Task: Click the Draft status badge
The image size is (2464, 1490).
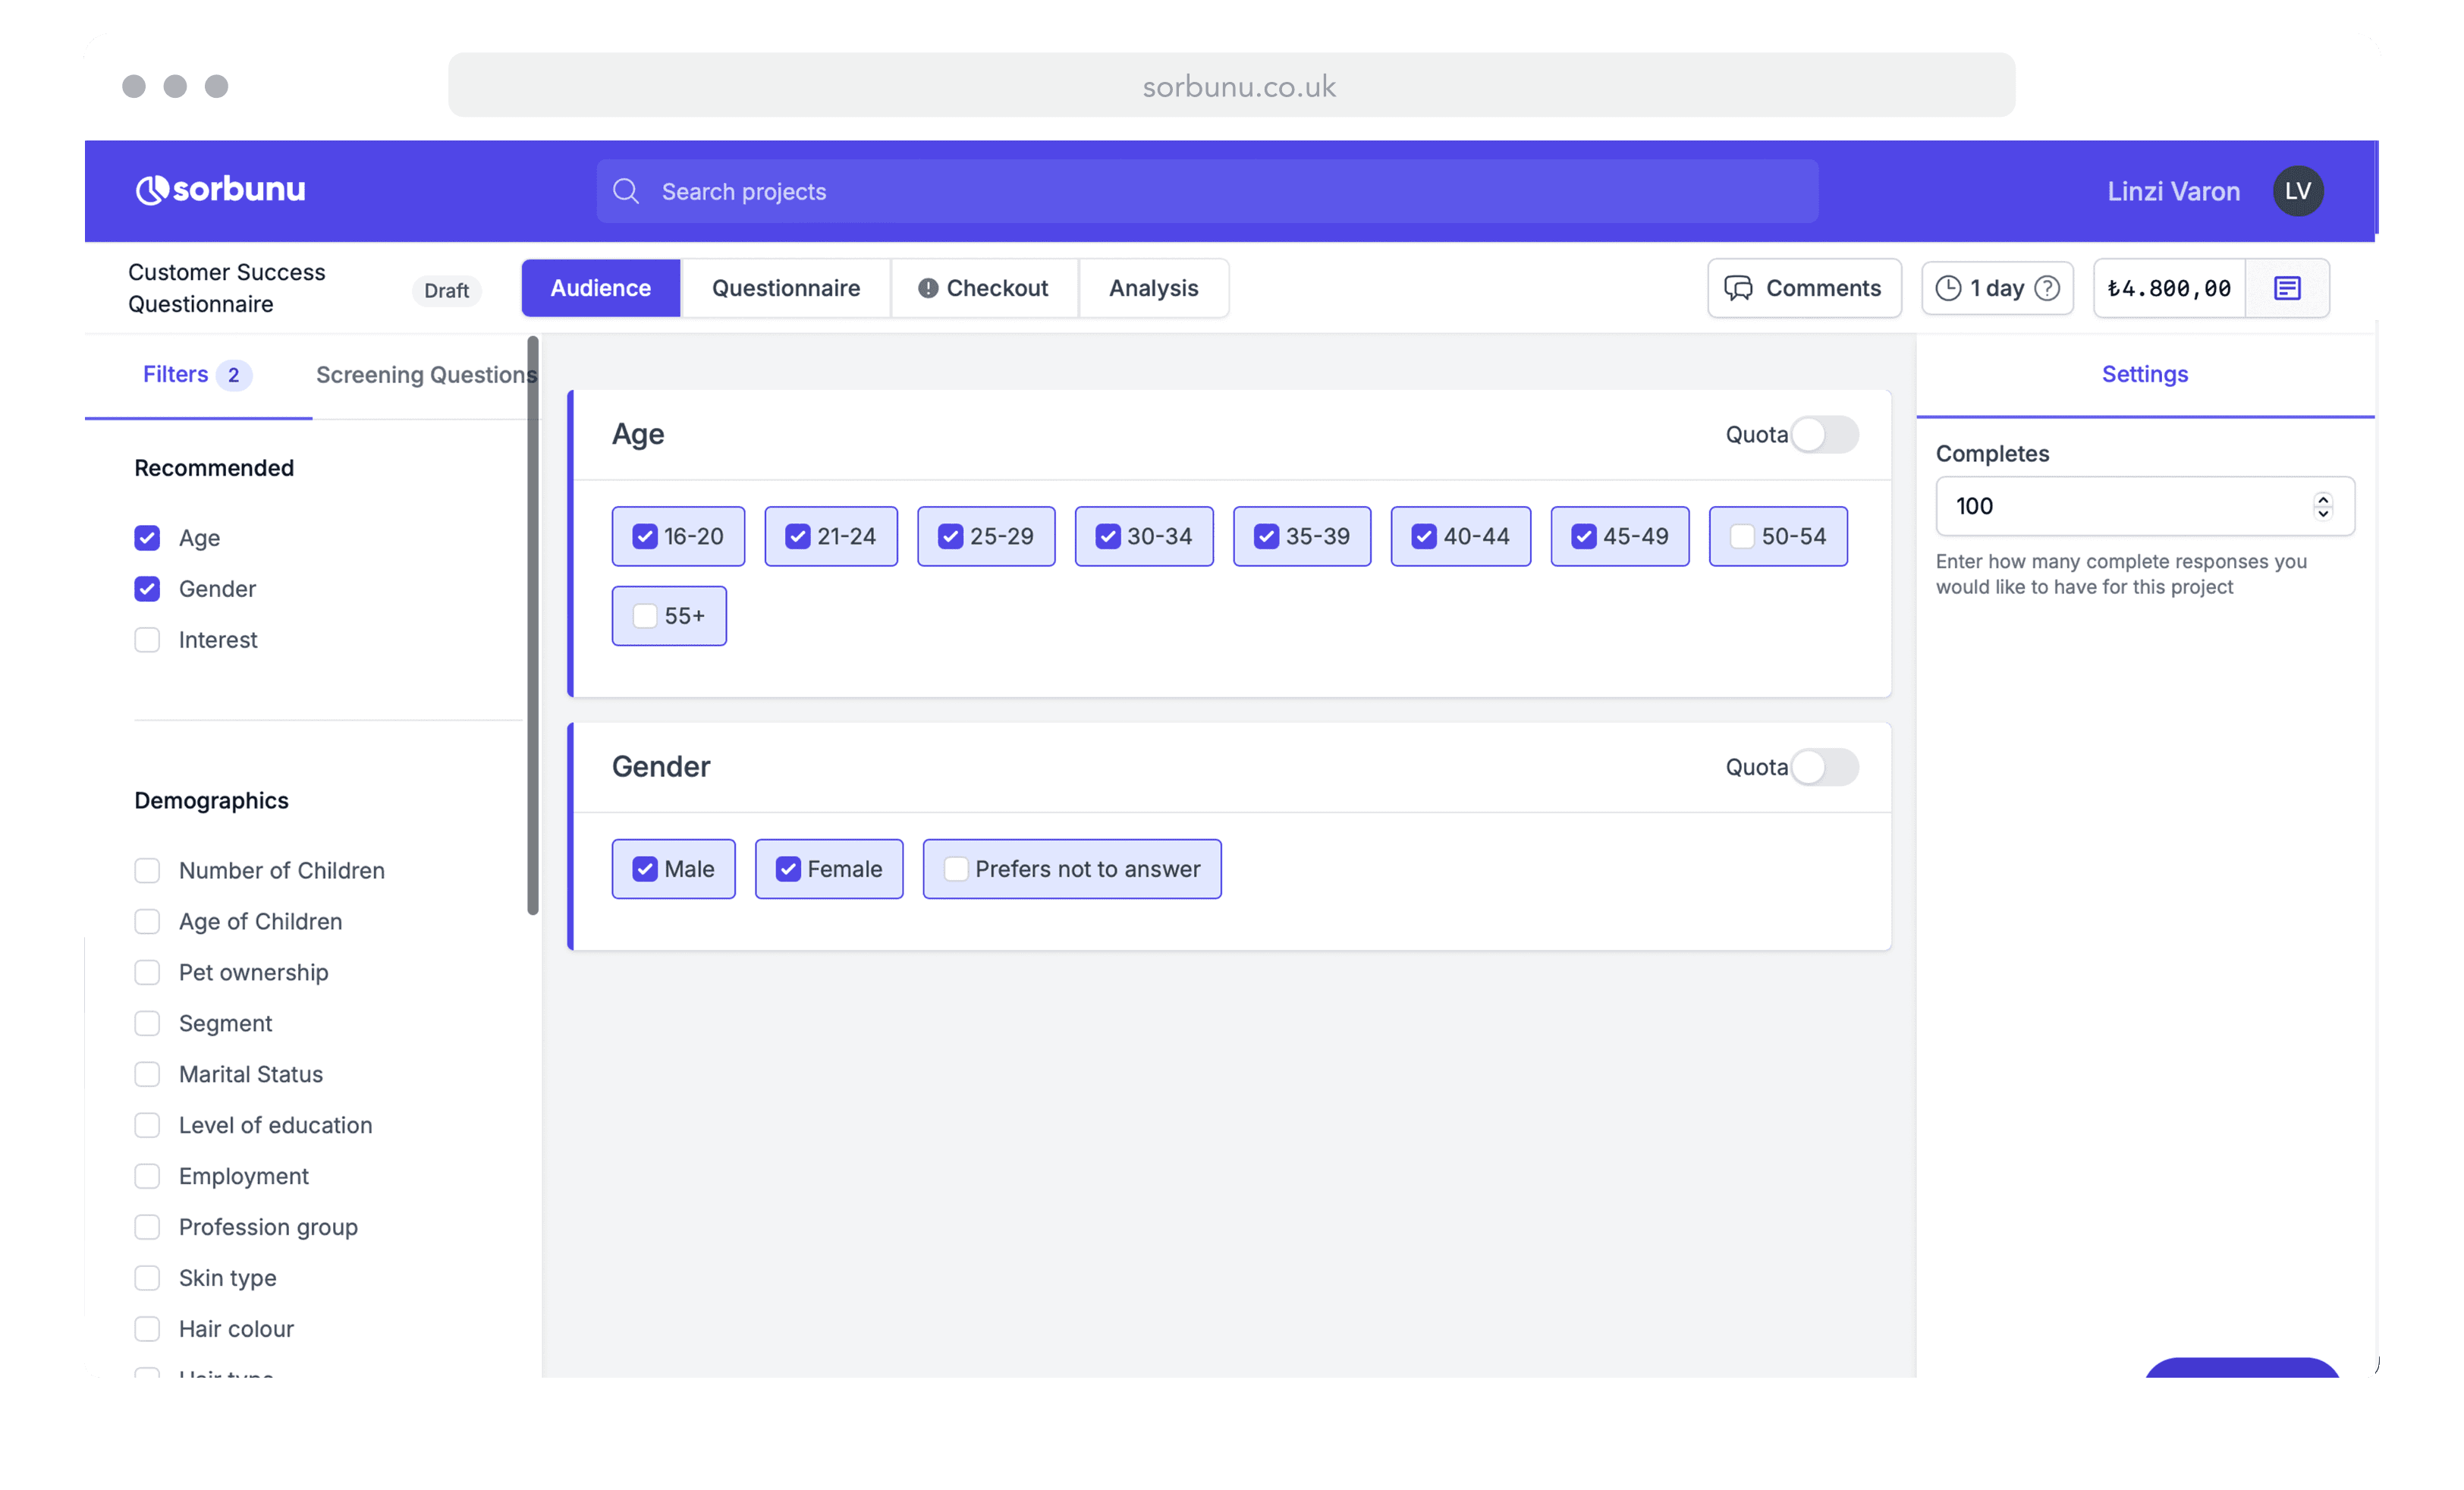Action: (x=446, y=291)
